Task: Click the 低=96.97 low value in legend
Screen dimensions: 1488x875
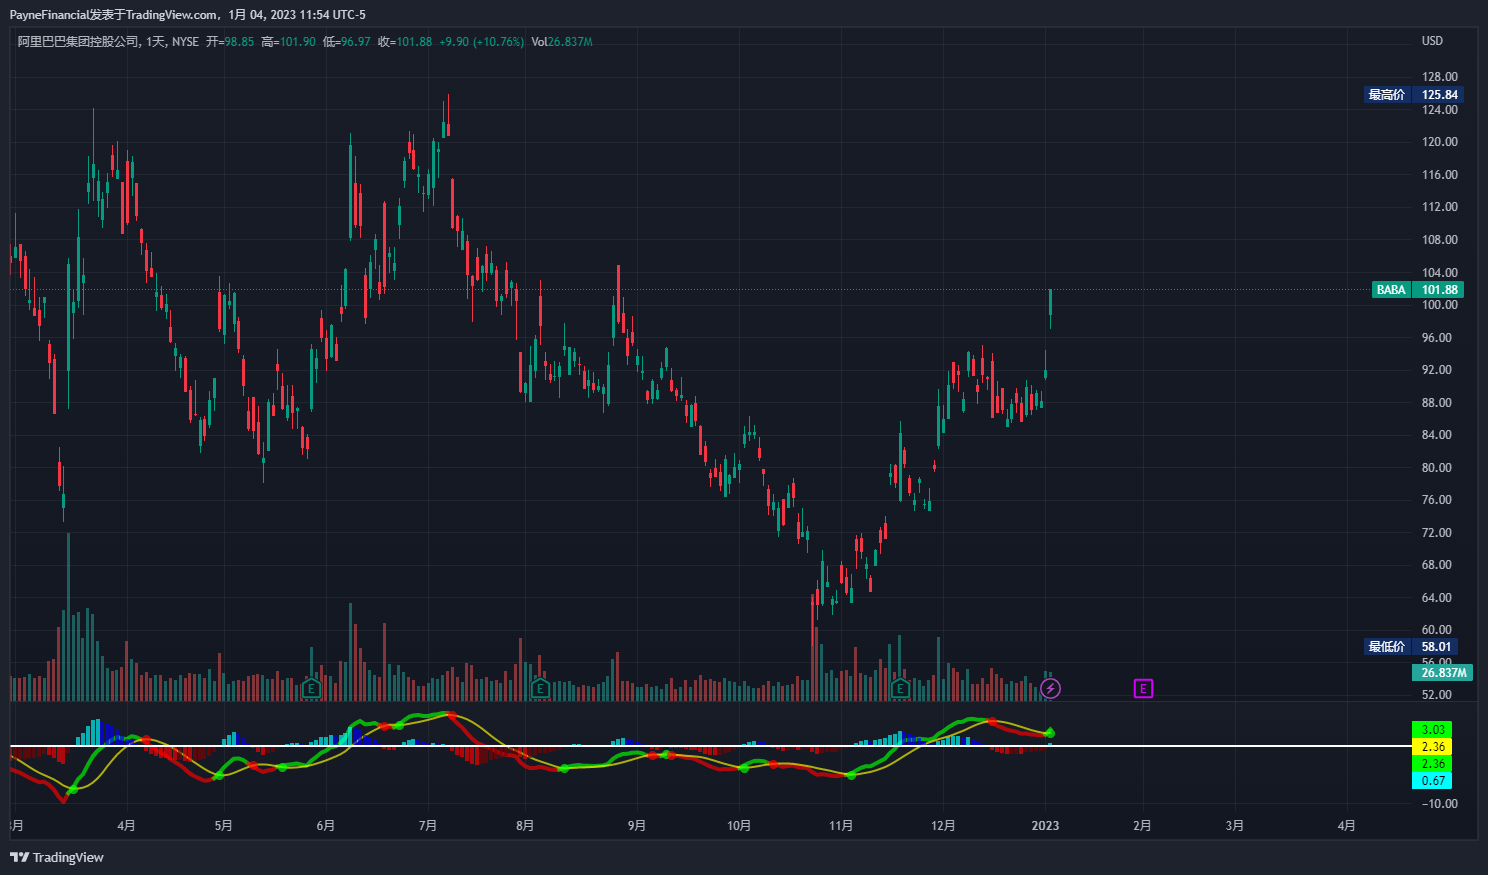Action: [346, 42]
